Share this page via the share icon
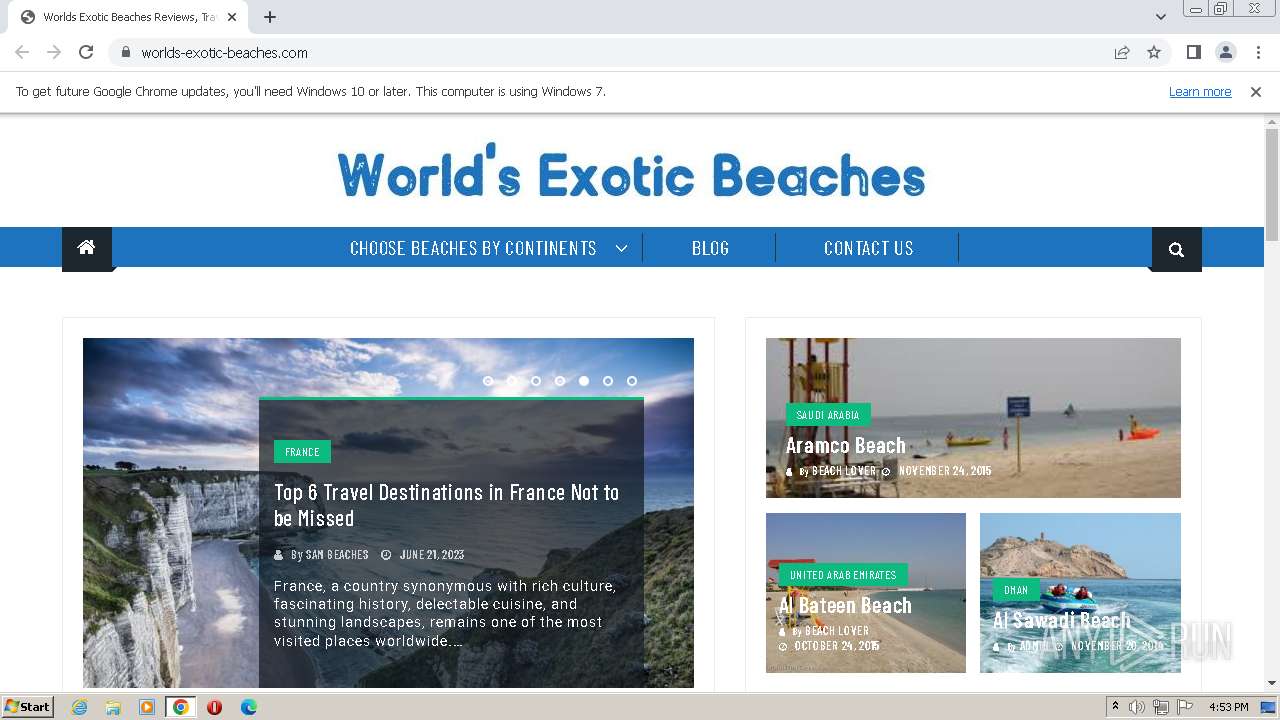 pos(1122,52)
